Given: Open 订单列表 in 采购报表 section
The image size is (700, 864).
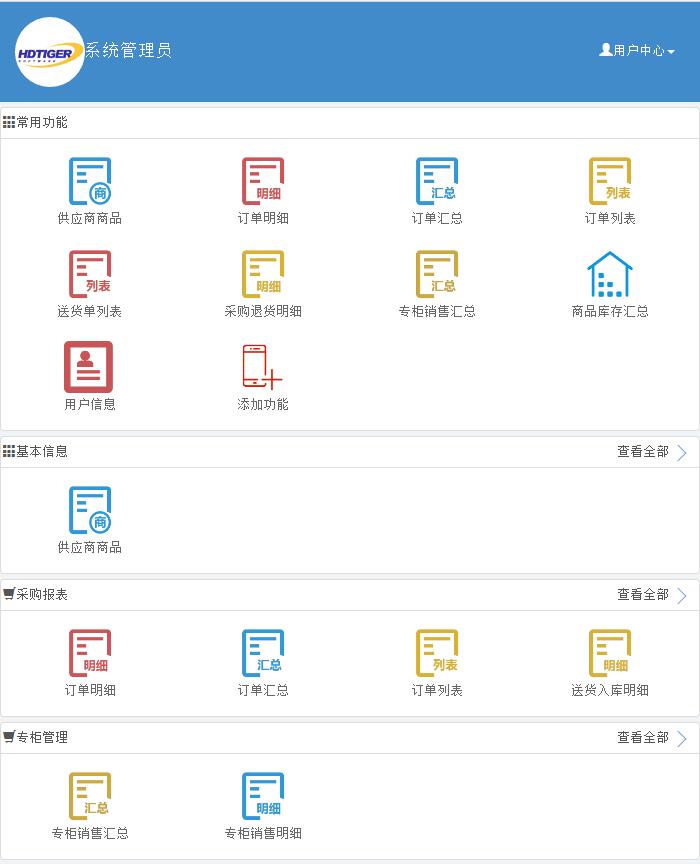Looking at the screenshot, I should coord(437,654).
